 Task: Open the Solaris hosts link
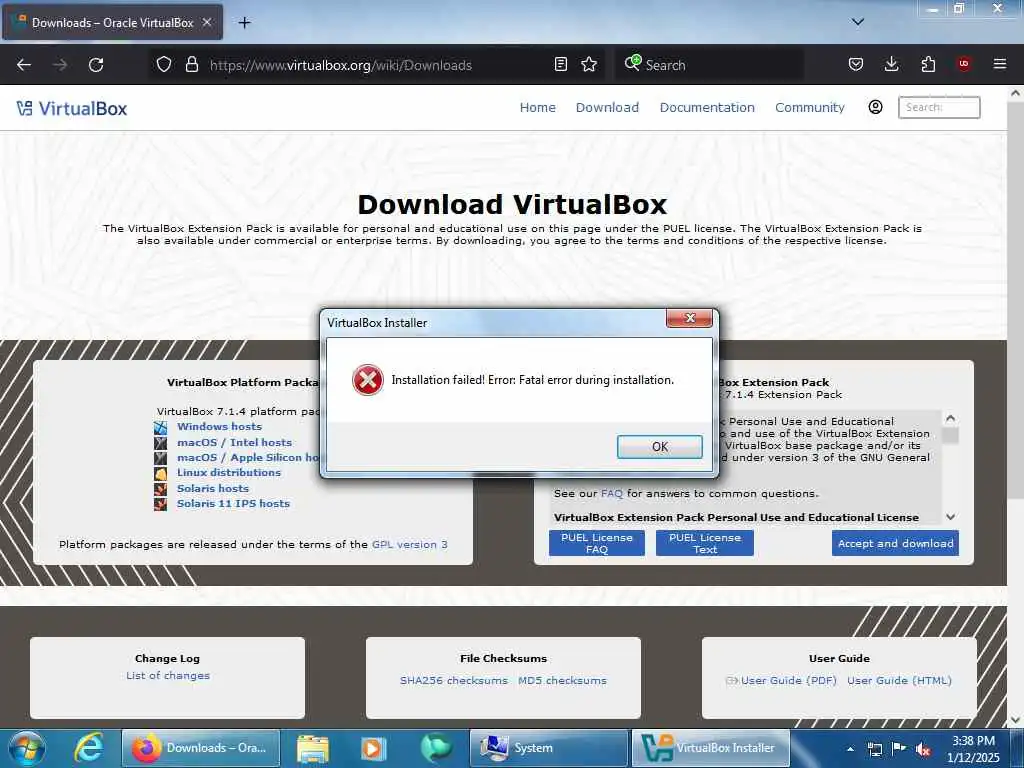point(213,488)
